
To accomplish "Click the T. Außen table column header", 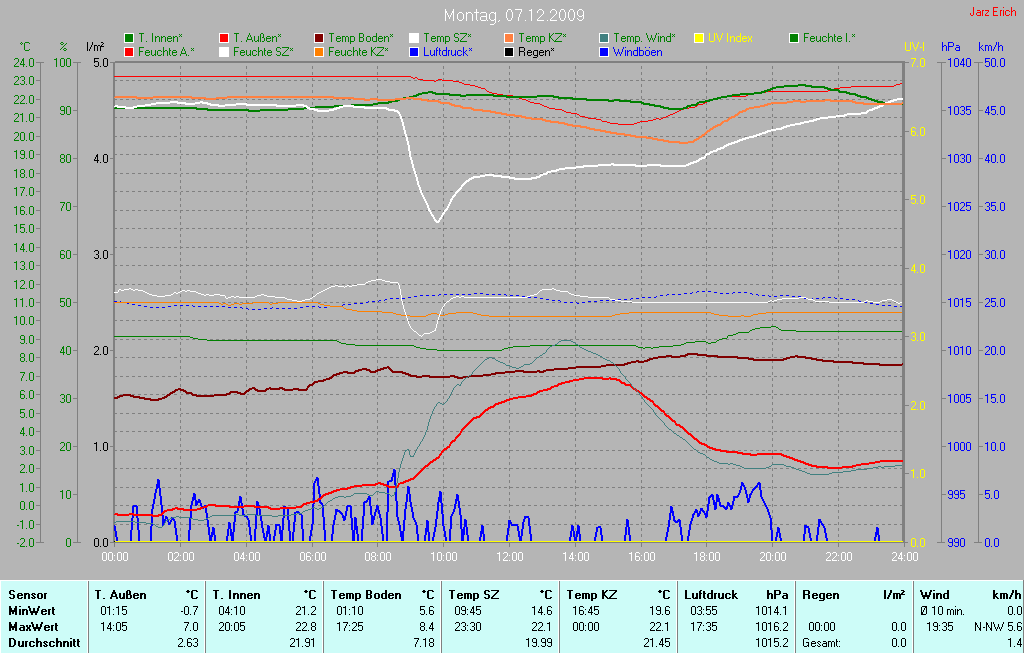I will click(120, 595).
